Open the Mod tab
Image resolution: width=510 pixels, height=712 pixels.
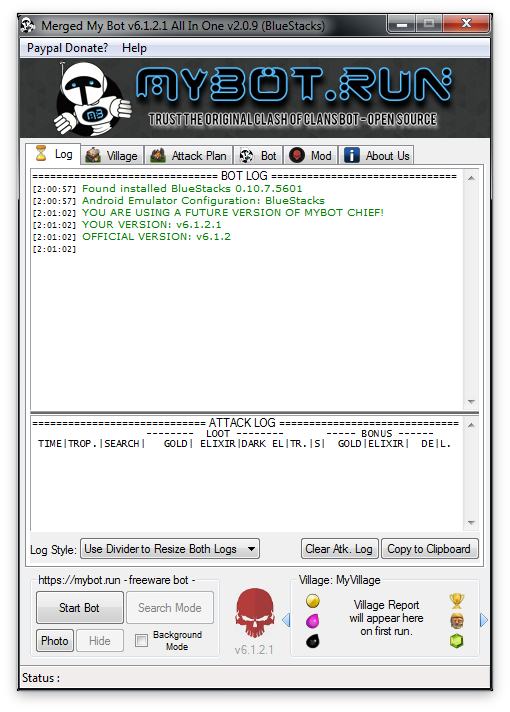(x=311, y=156)
